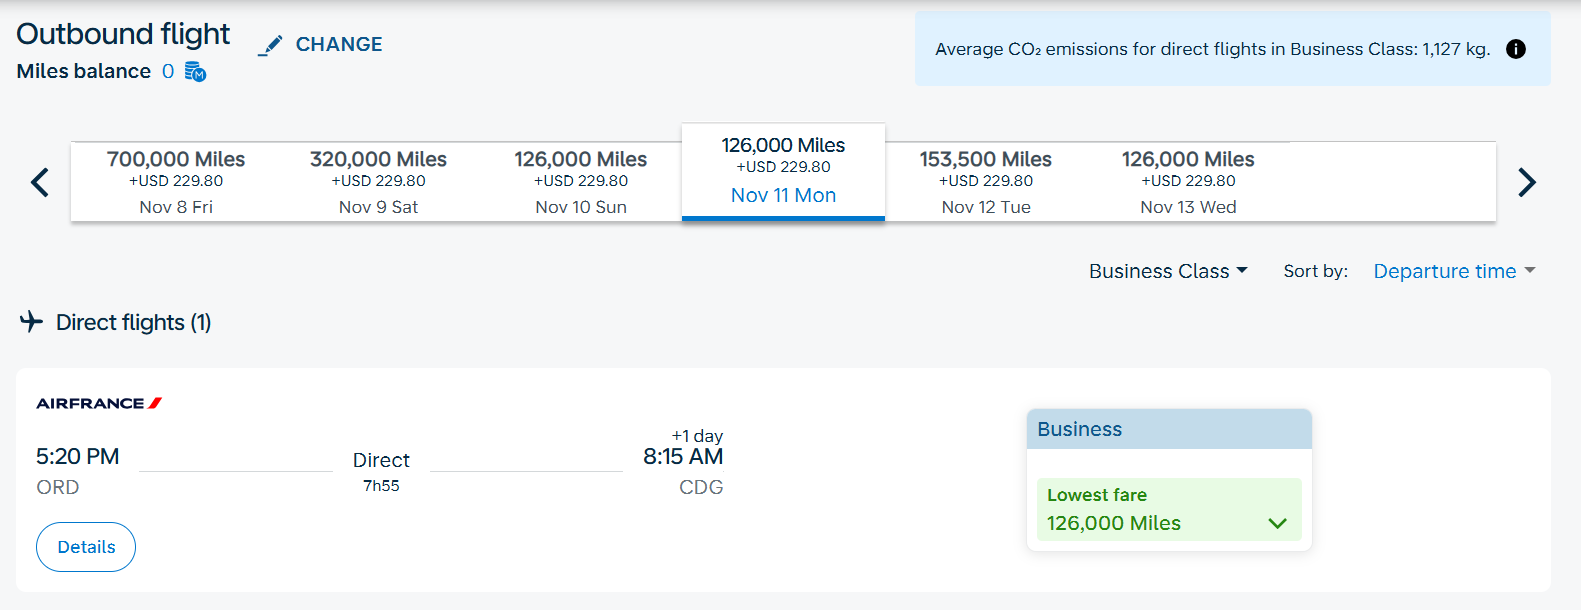Select the Business fare card header
This screenshot has height=610, width=1581.
pos(1168,429)
